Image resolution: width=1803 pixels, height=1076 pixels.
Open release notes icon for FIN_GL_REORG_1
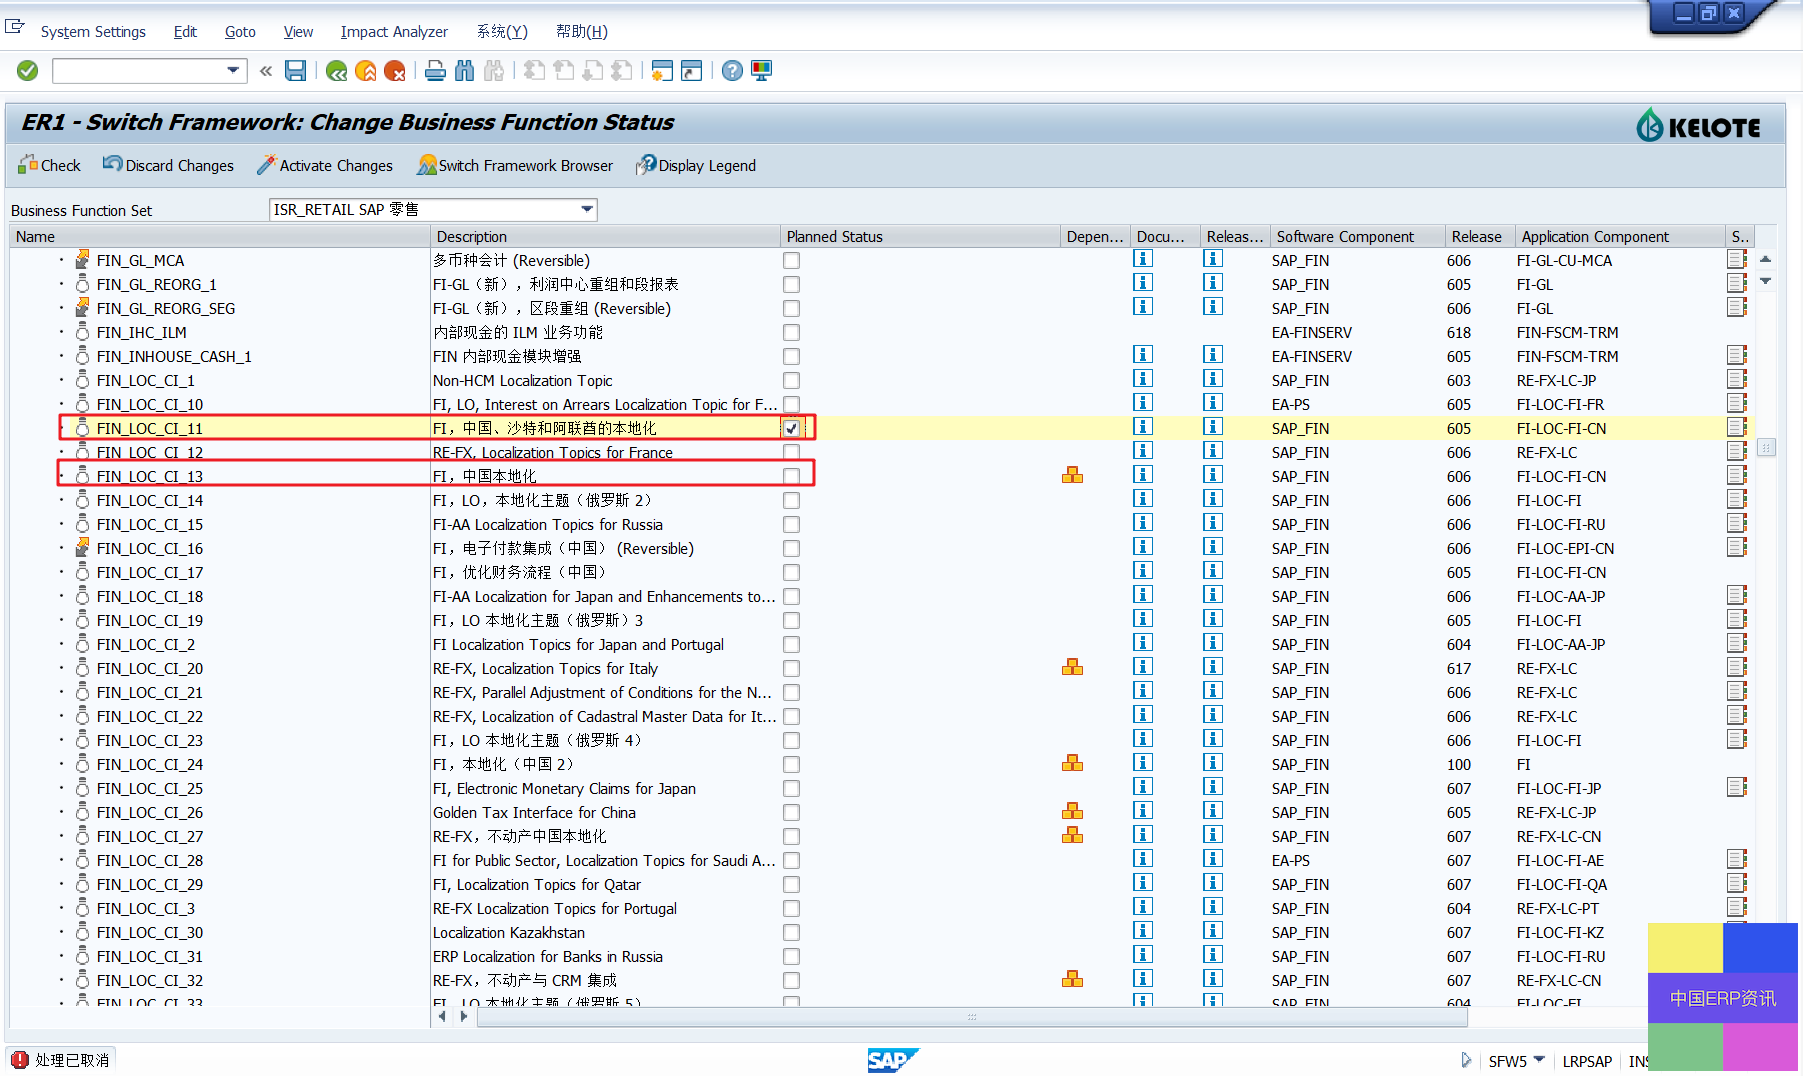coord(1213,283)
